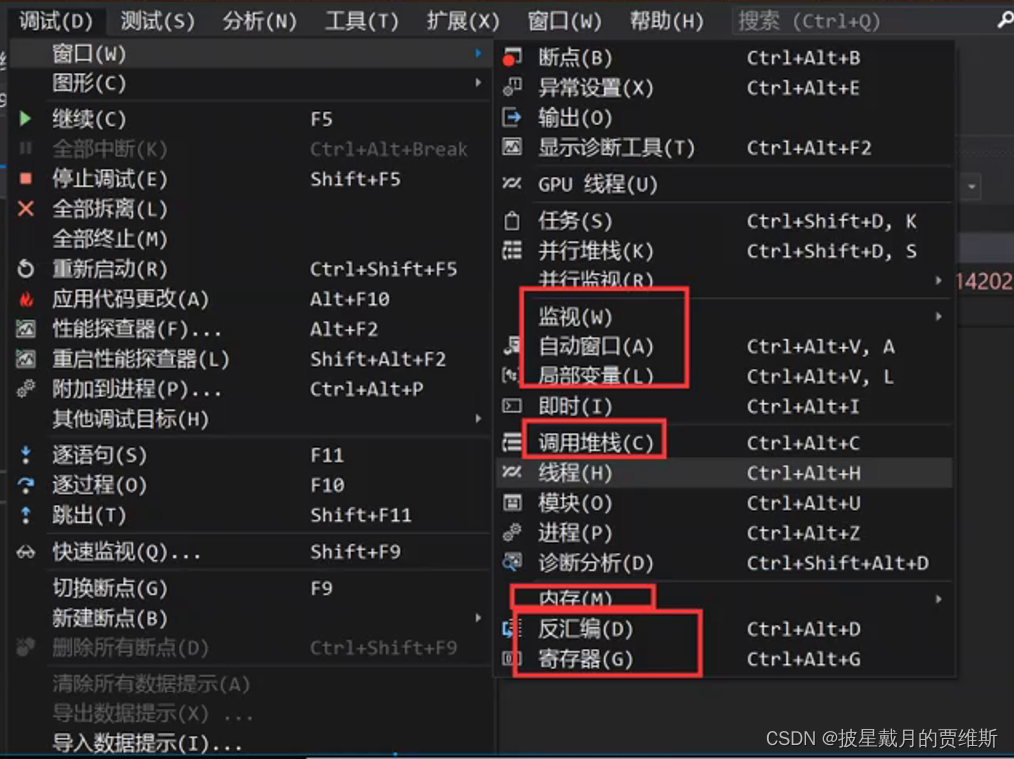
Task: Click the search magnifier icon
Action: coord(1004,21)
